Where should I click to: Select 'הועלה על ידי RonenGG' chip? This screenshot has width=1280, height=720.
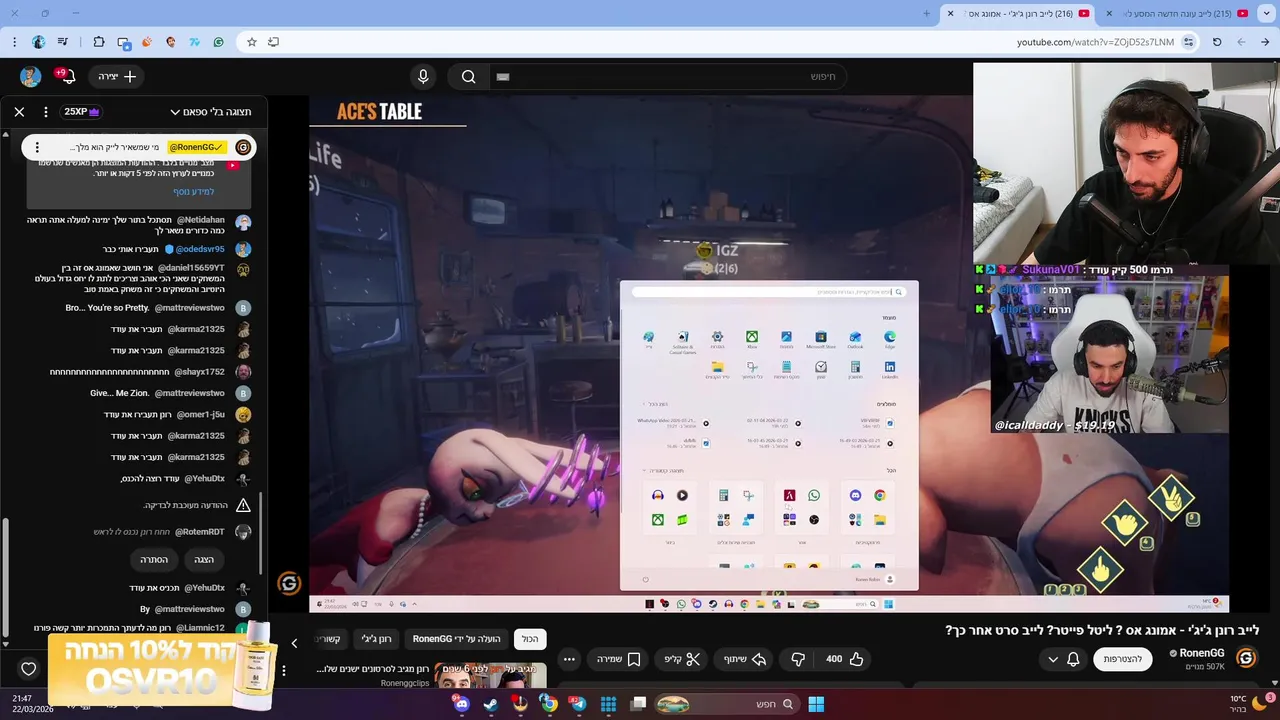point(456,639)
